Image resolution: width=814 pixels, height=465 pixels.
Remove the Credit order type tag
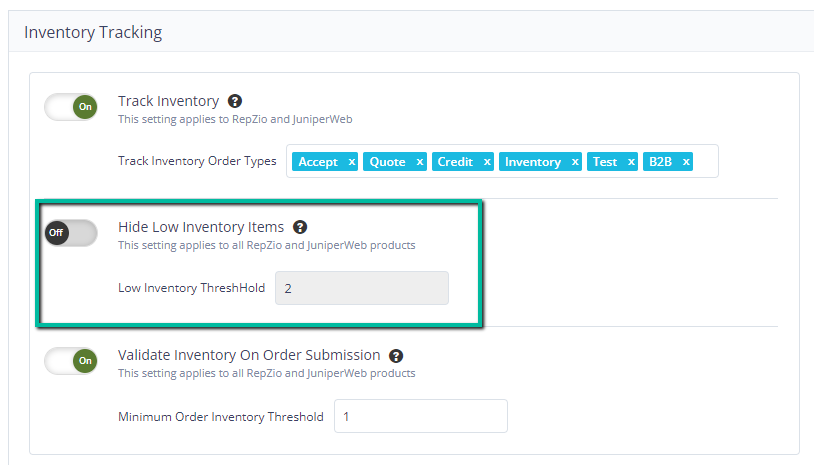(x=487, y=162)
